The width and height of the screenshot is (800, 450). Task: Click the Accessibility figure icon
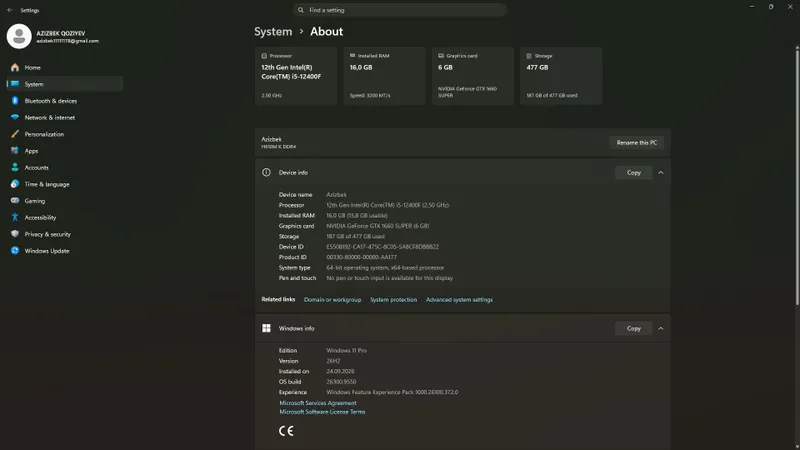click(15, 217)
